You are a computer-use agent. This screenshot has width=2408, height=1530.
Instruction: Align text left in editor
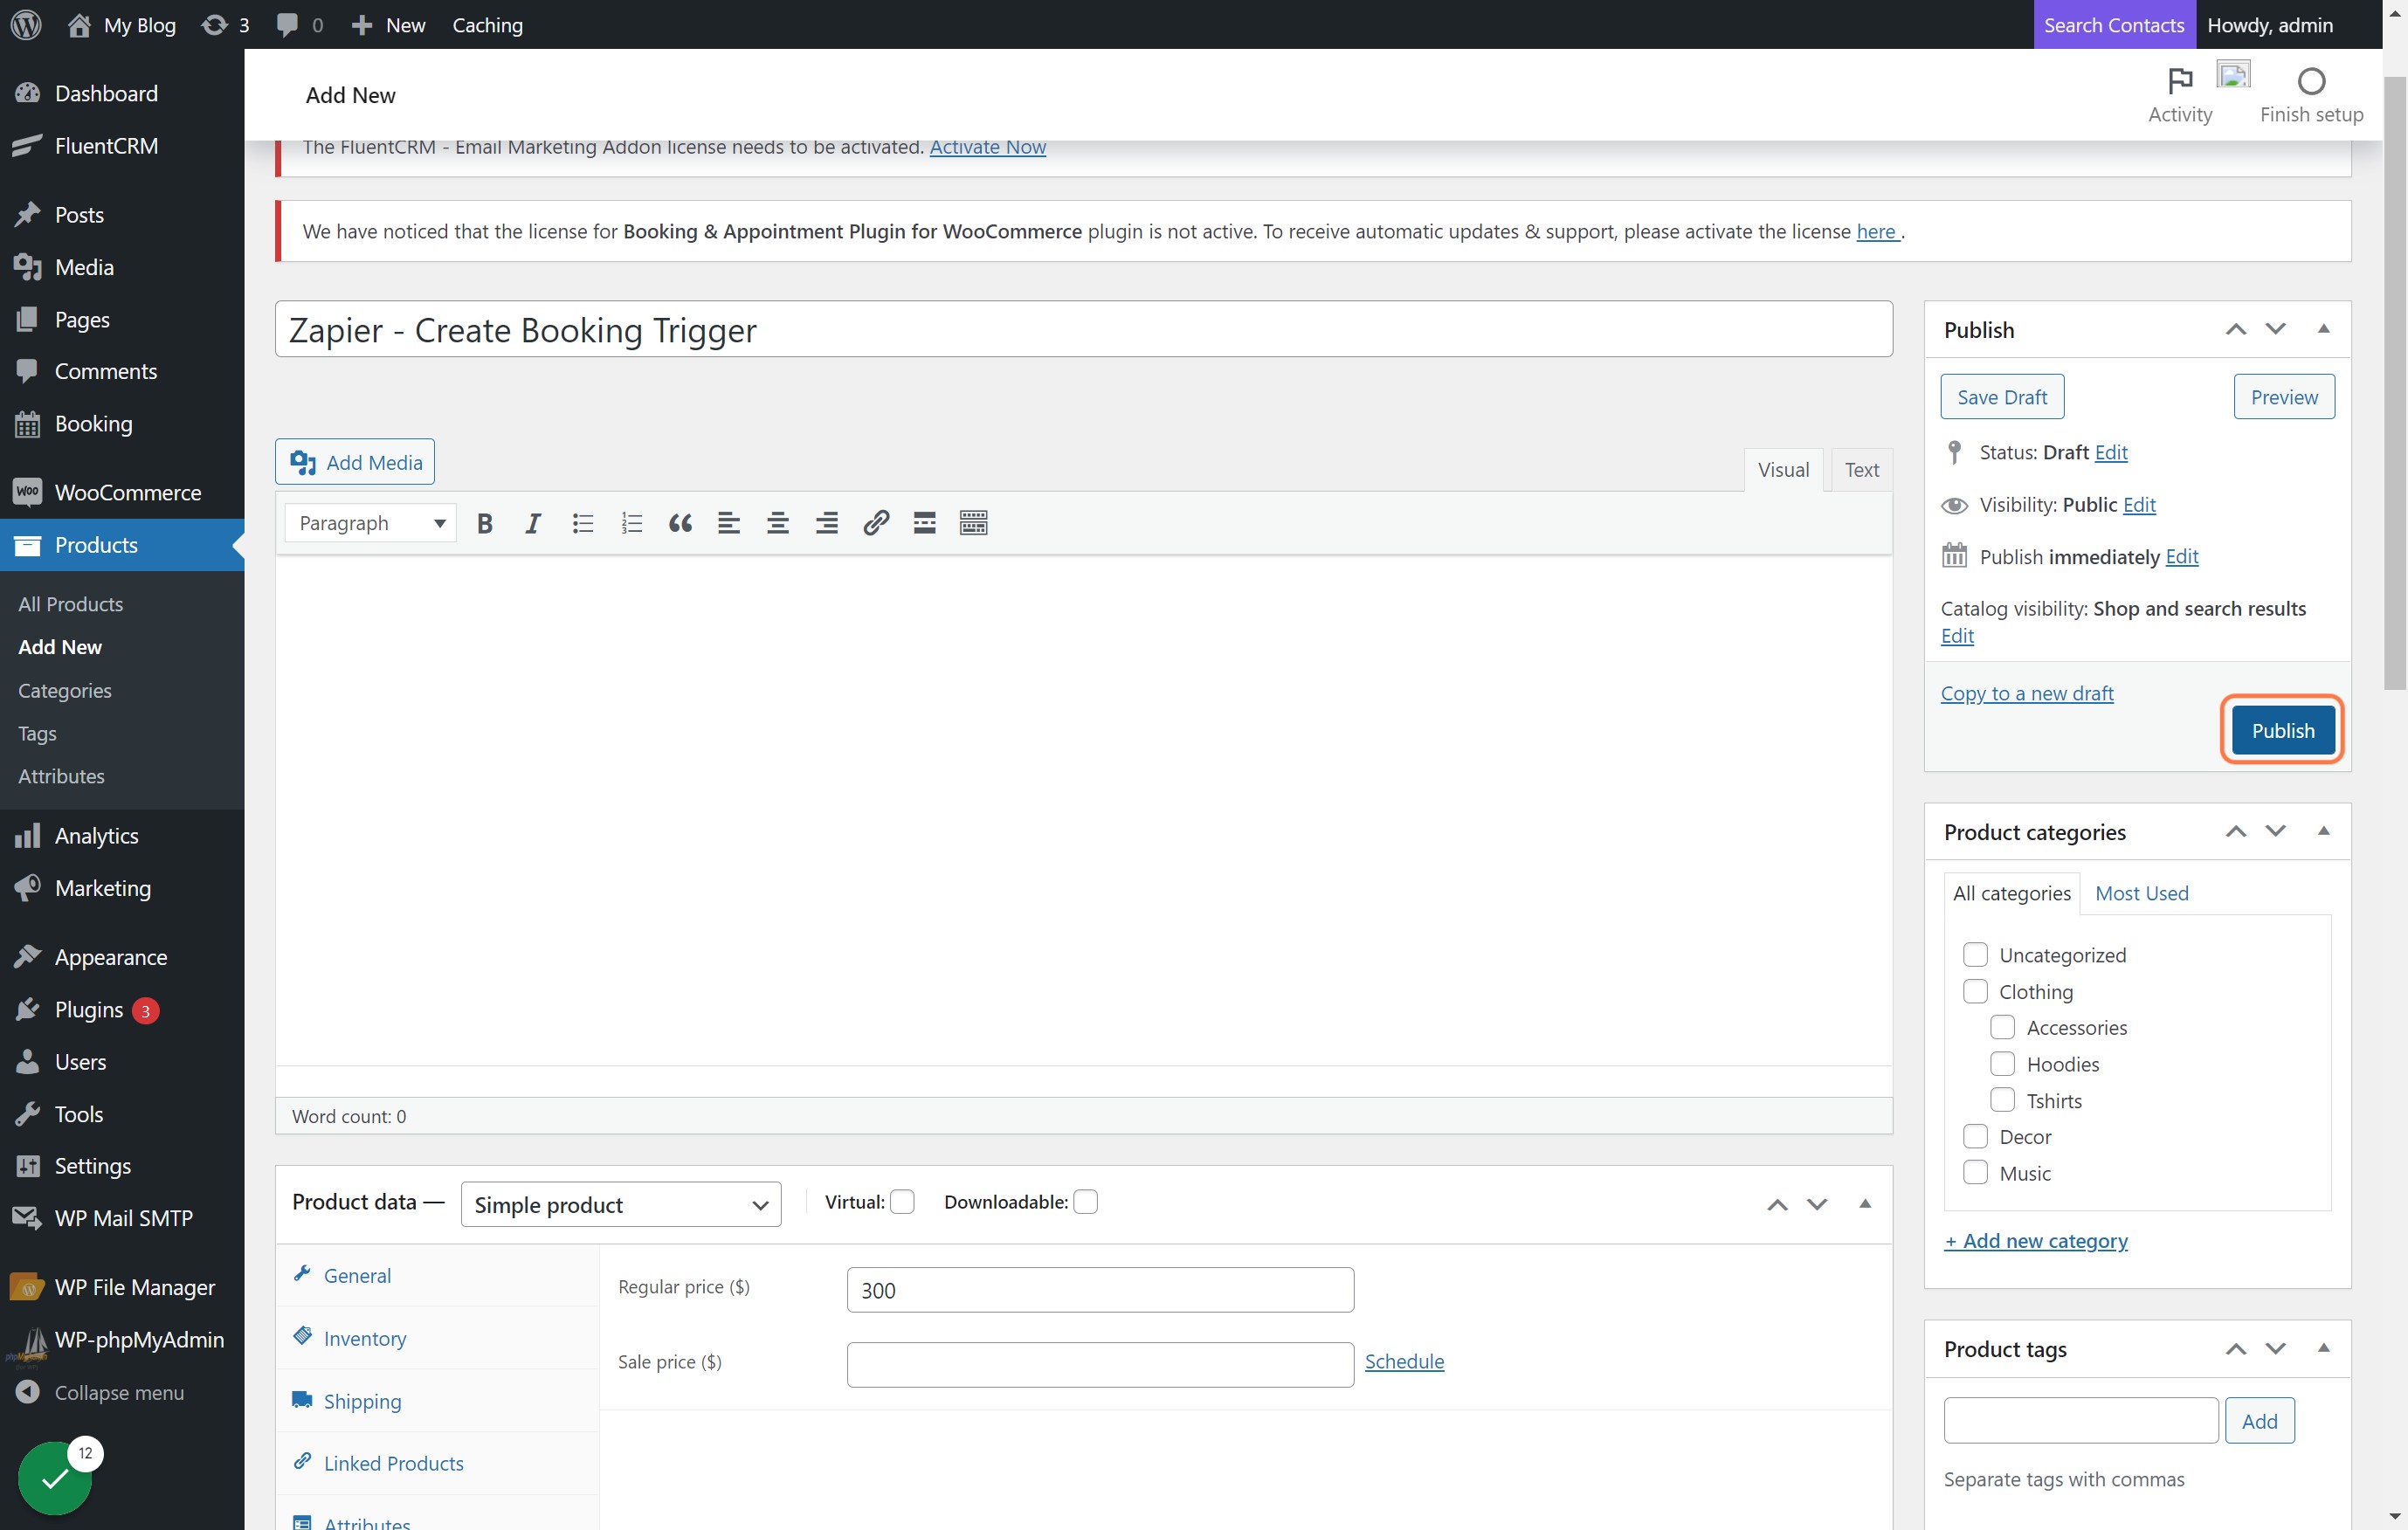click(x=729, y=523)
